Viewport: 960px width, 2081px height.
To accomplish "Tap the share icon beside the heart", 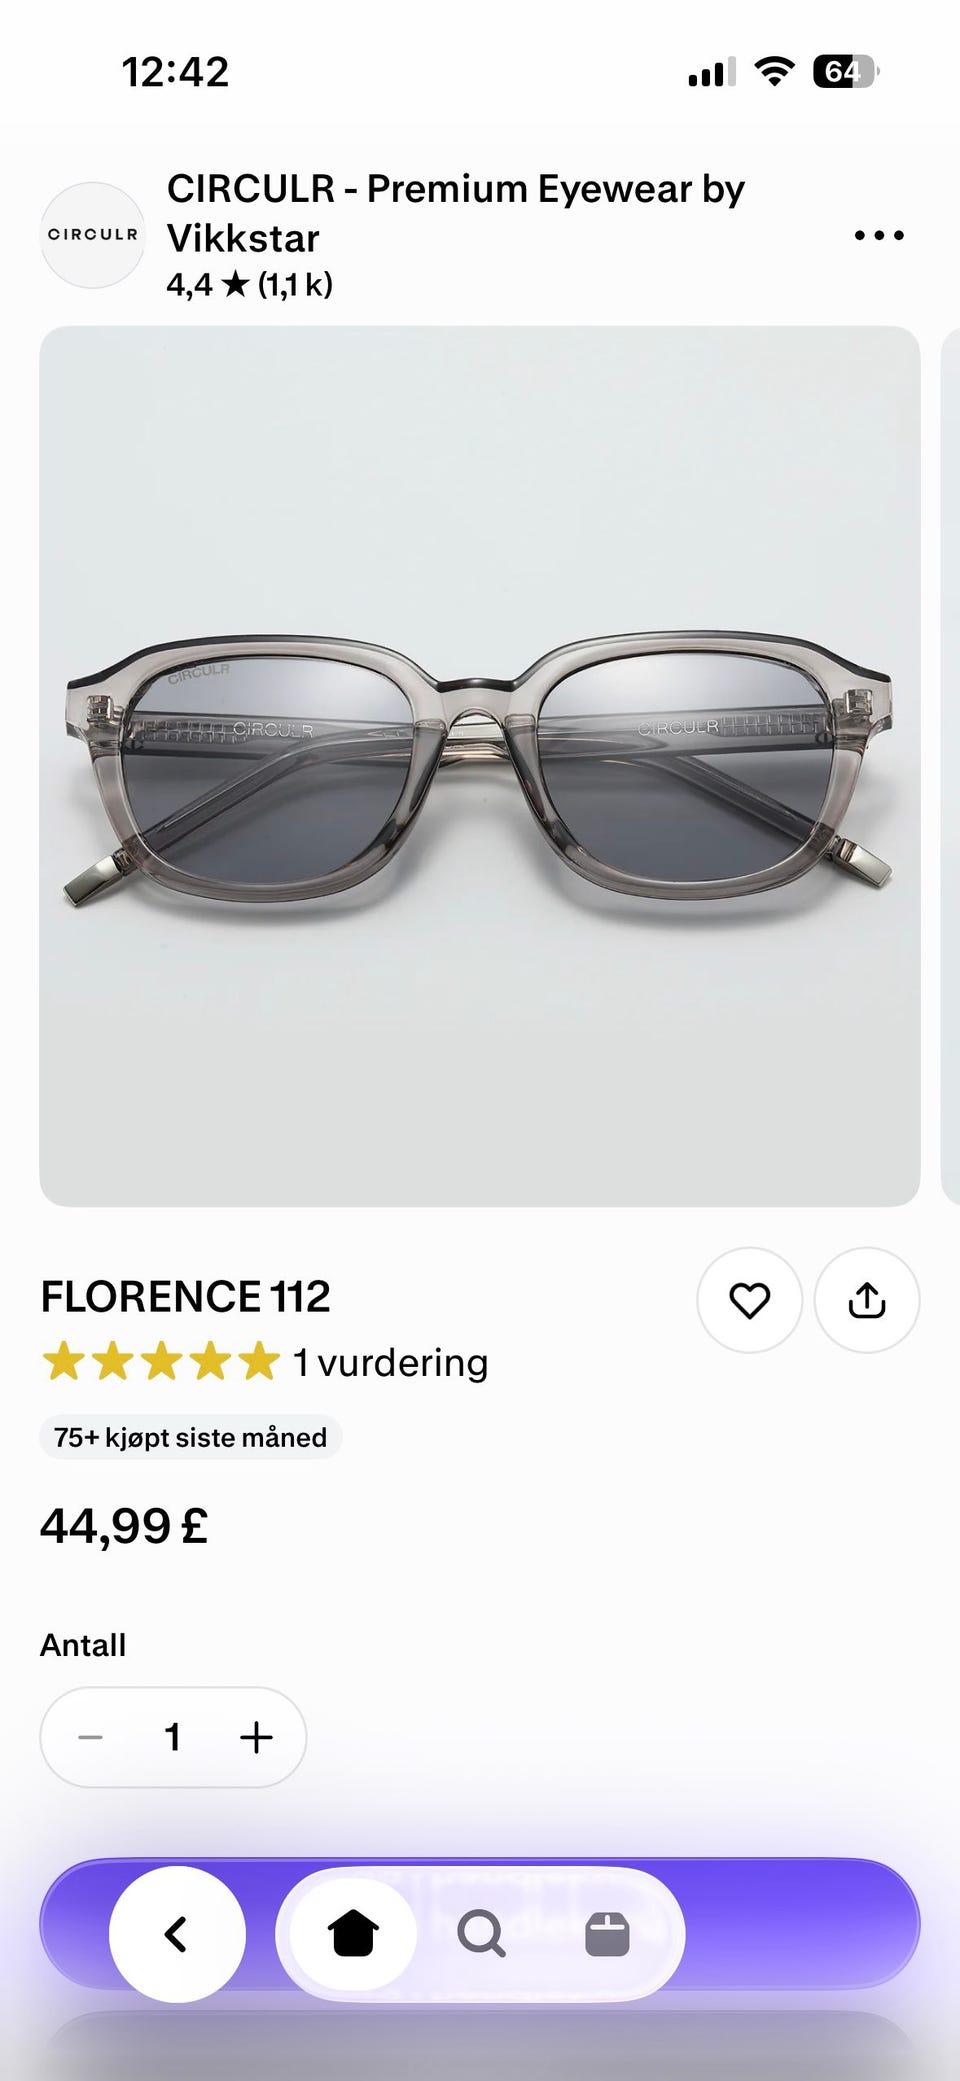I will click(x=867, y=1300).
